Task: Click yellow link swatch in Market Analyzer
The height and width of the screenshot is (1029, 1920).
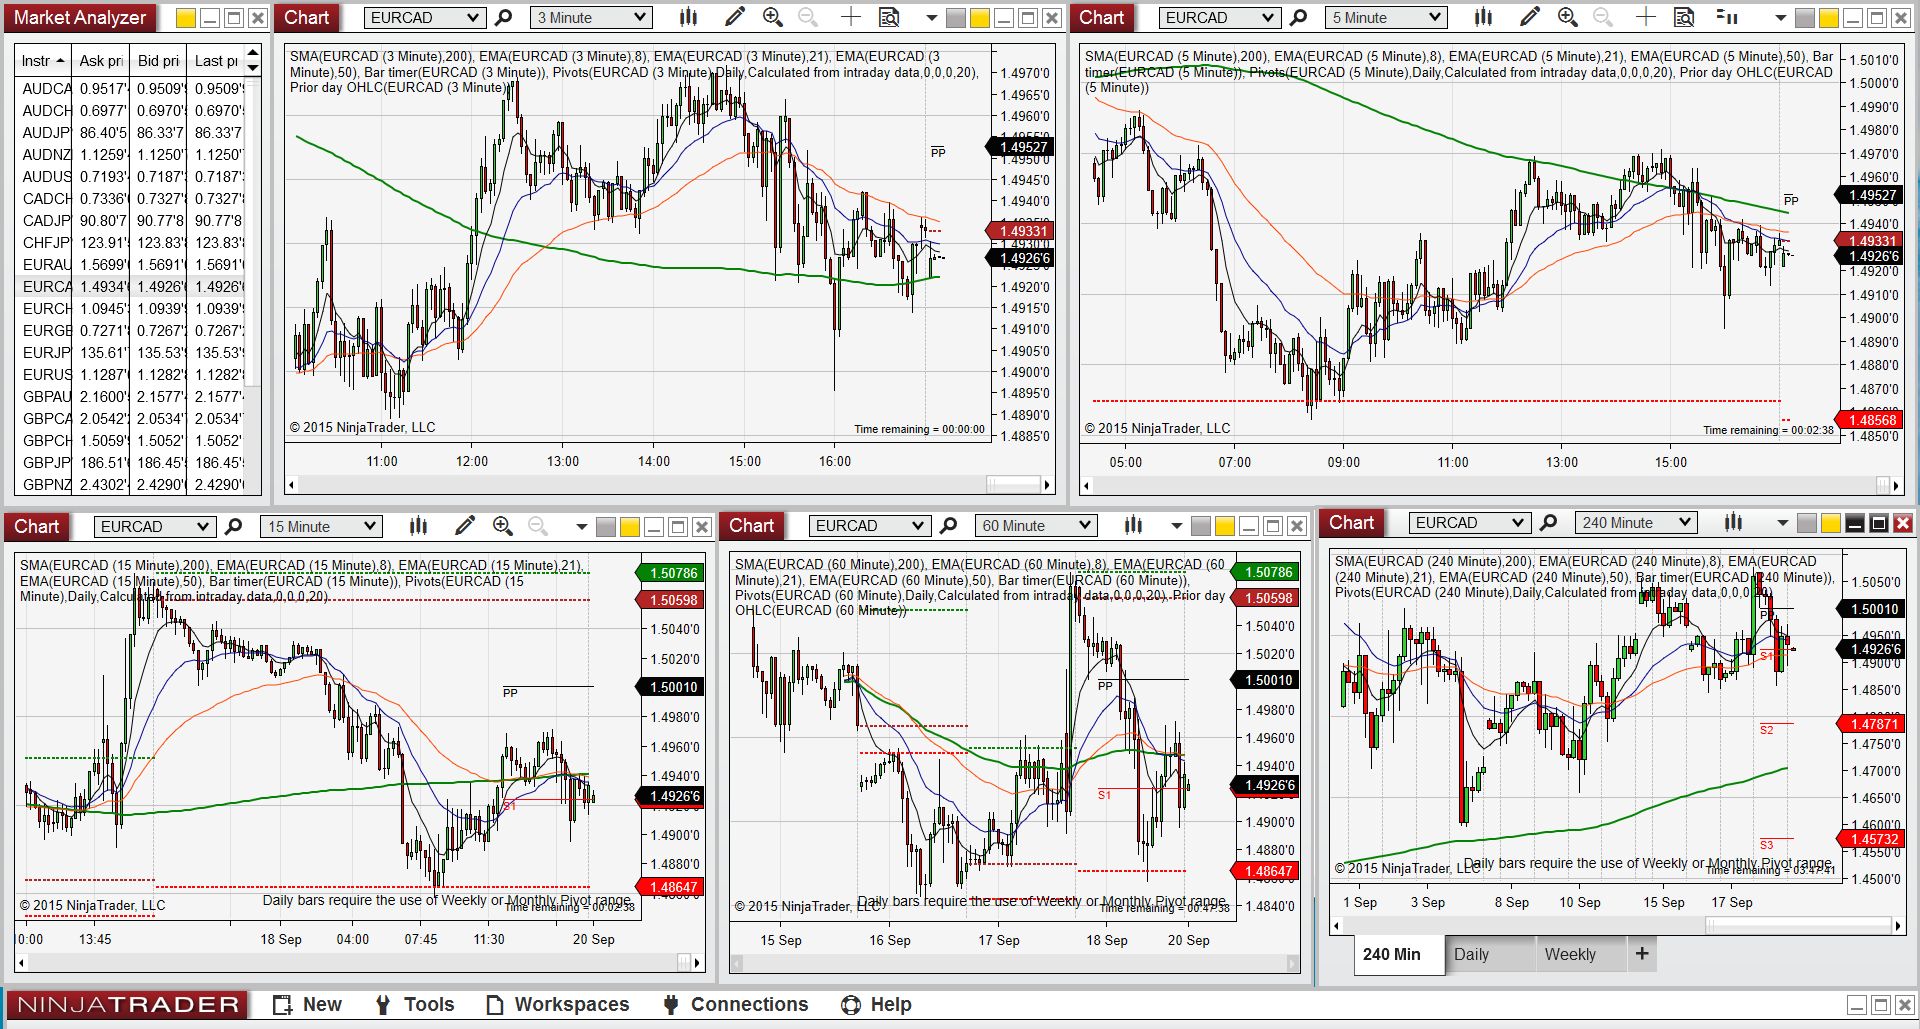Action: (x=186, y=18)
